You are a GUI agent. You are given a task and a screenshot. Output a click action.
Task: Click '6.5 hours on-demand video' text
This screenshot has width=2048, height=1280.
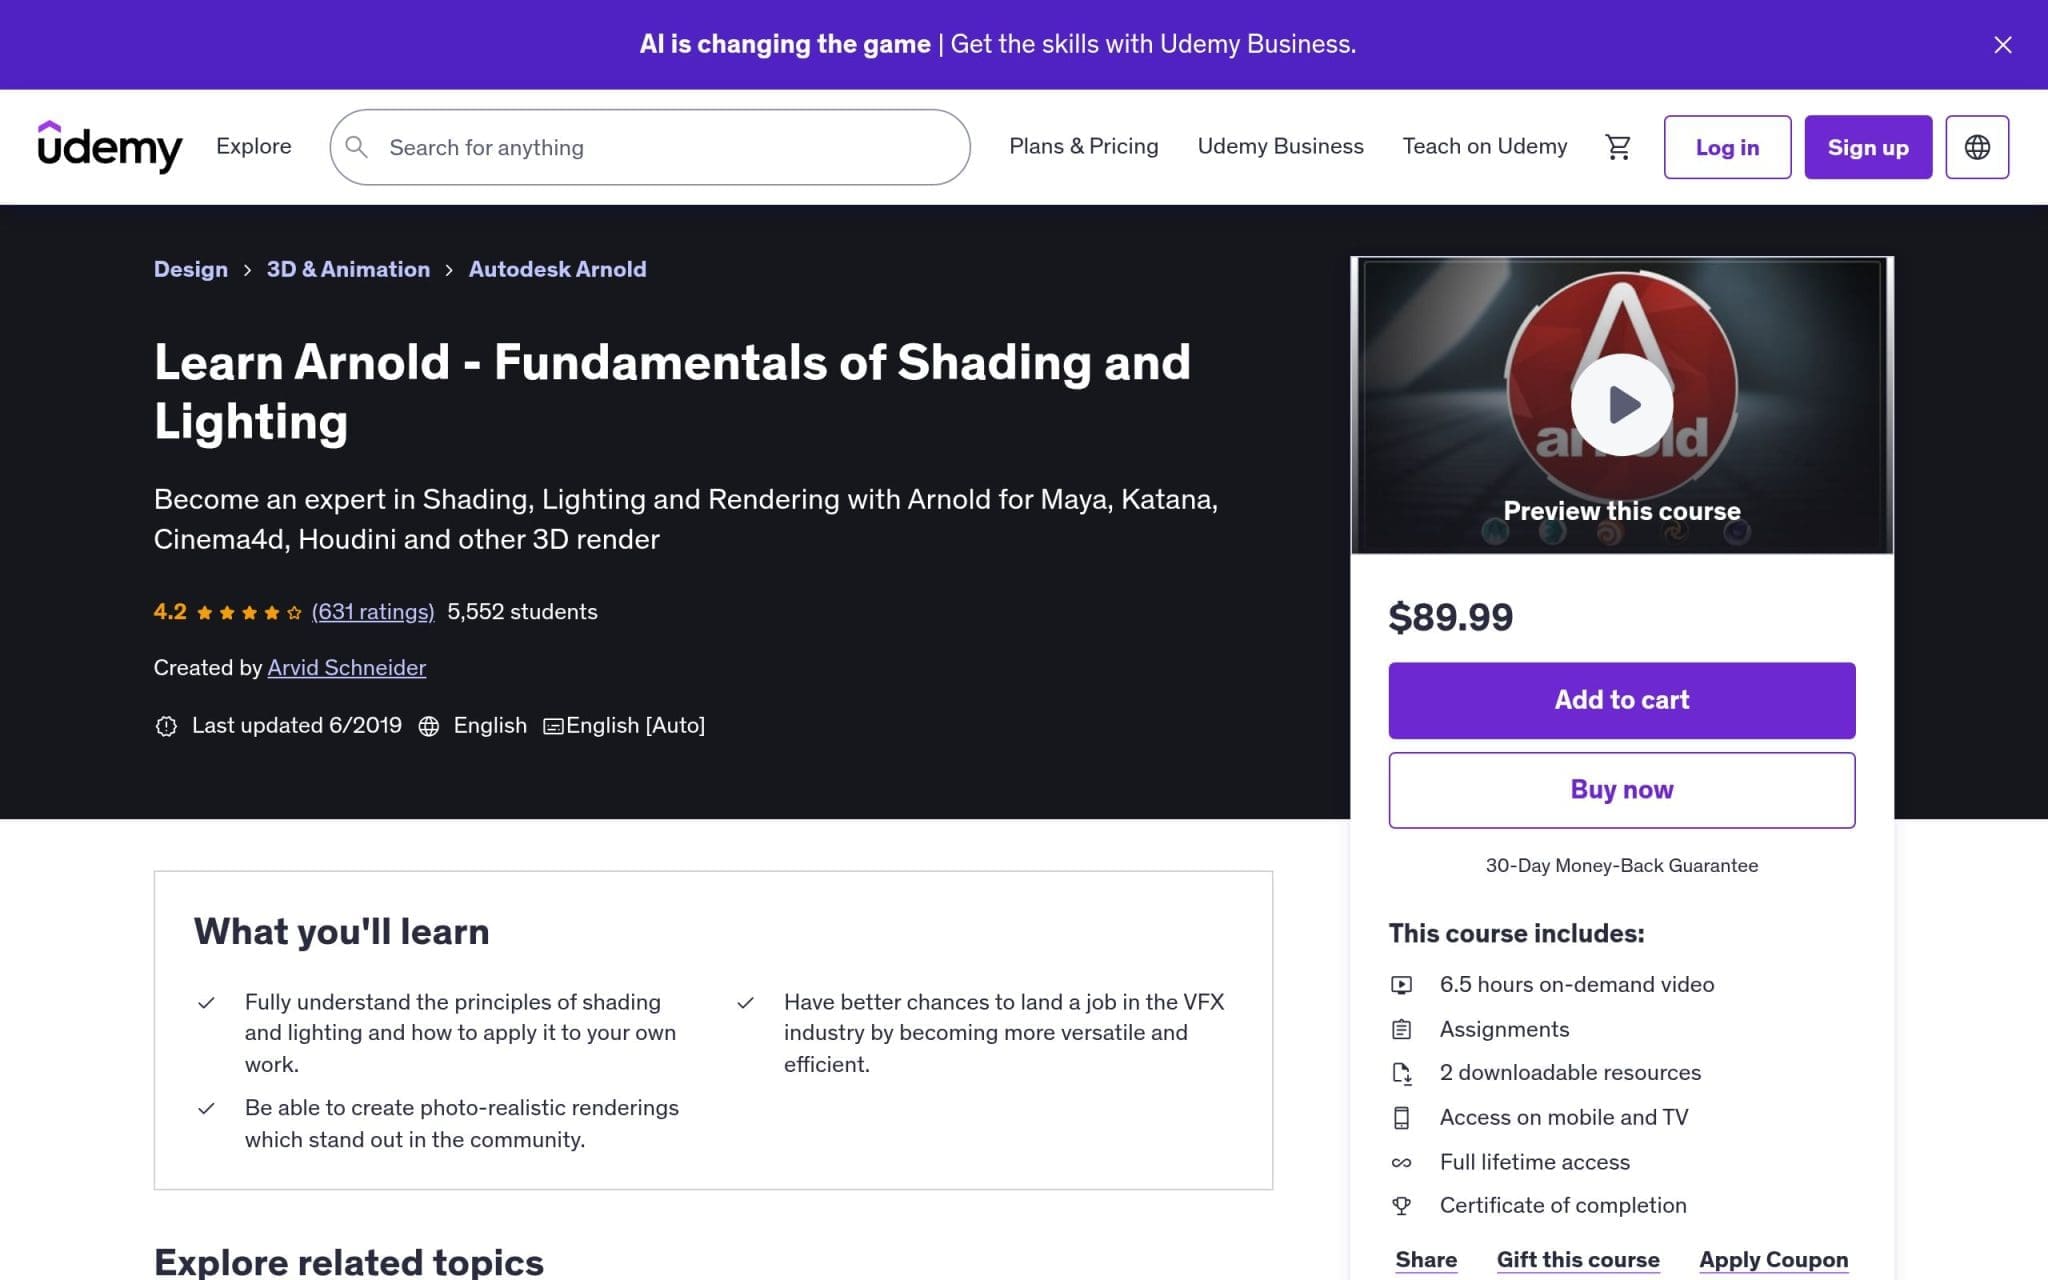click(x=1576, y=985)
